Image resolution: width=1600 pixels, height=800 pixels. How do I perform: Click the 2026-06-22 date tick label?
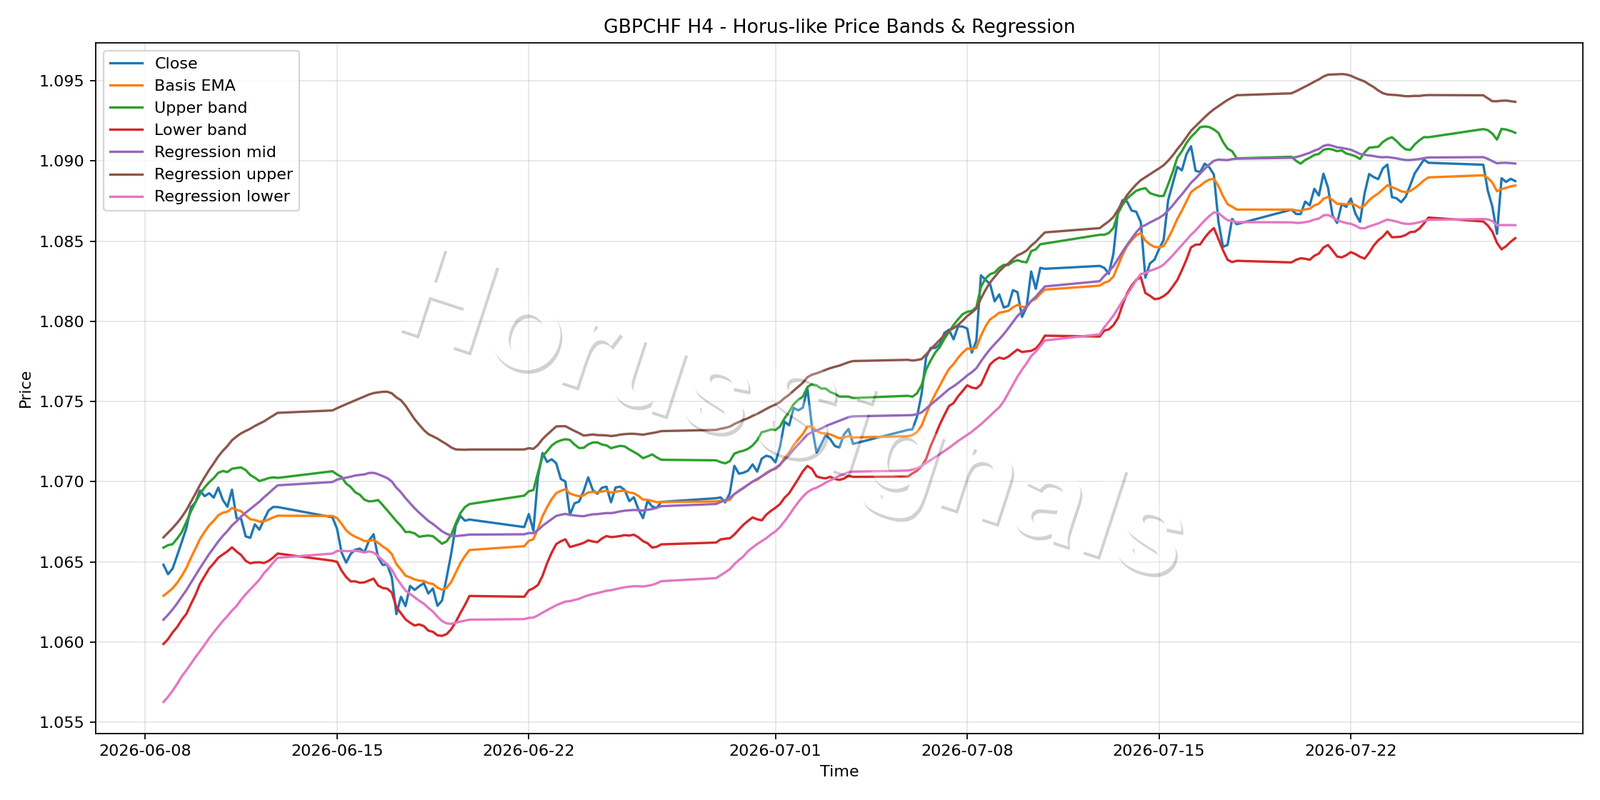[x=528, y=749]
